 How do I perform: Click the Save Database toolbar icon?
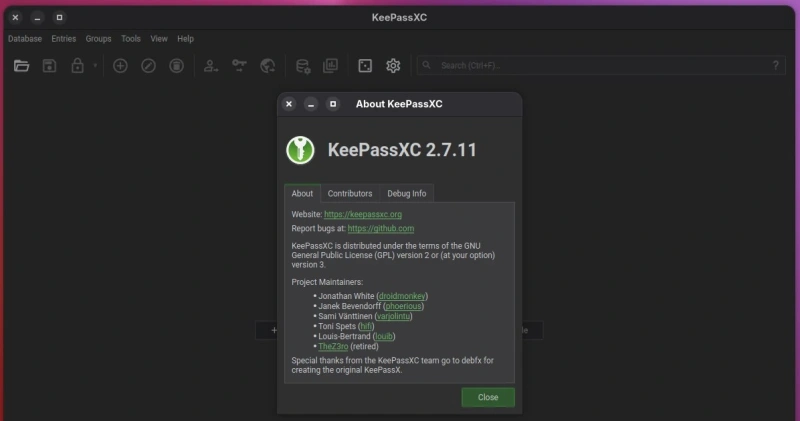(49, 66)
